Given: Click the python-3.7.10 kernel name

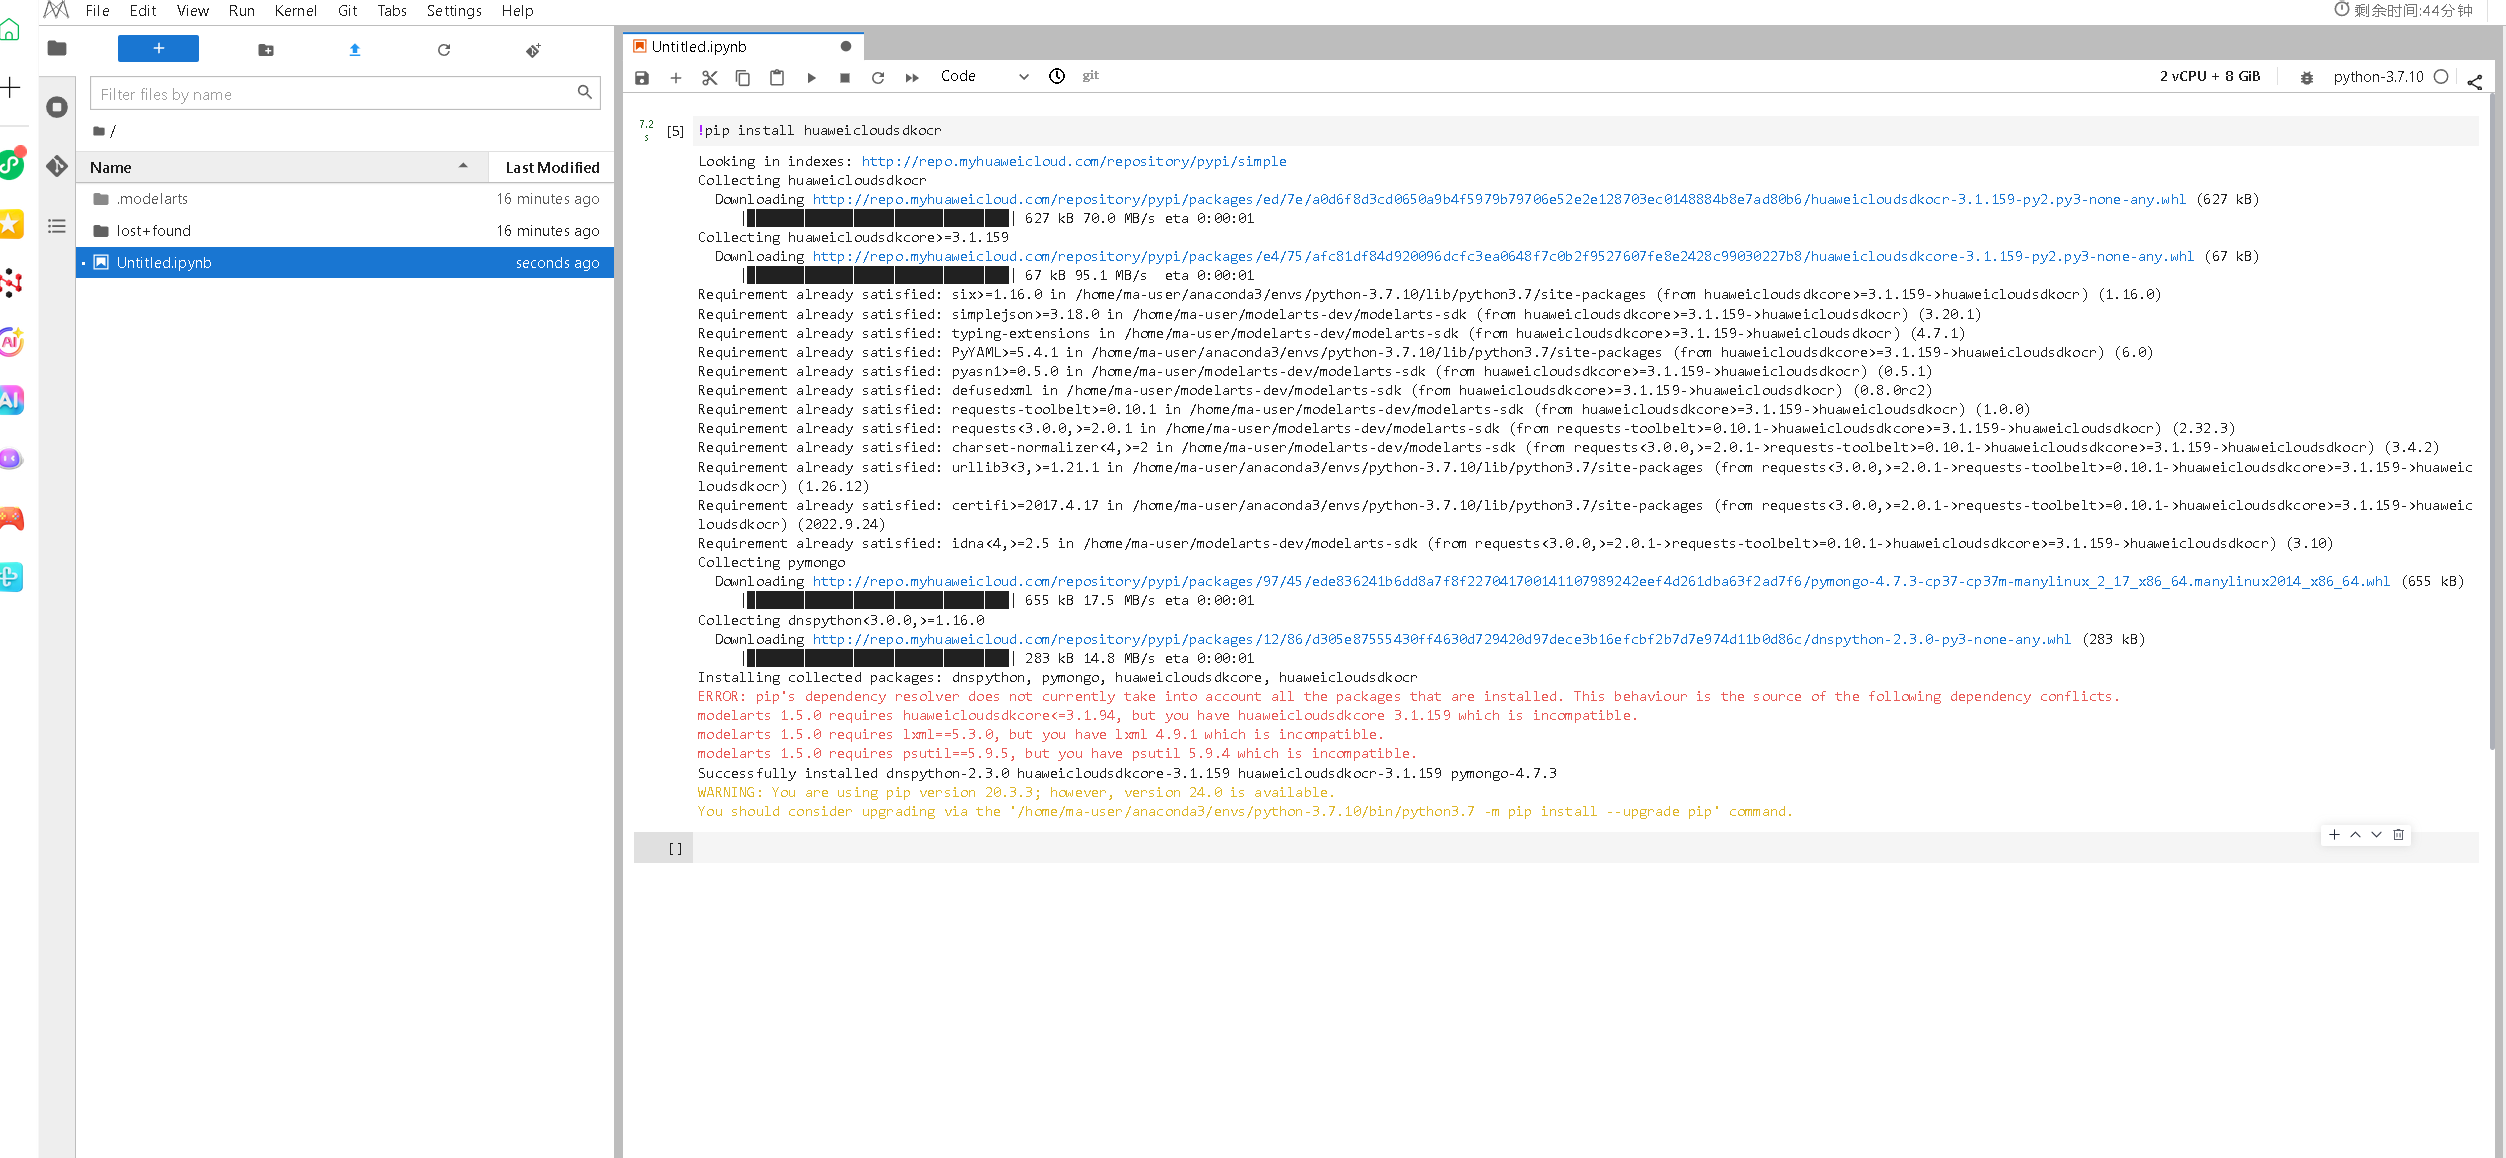Looking at the screenshot, I should pos(2378,77).
